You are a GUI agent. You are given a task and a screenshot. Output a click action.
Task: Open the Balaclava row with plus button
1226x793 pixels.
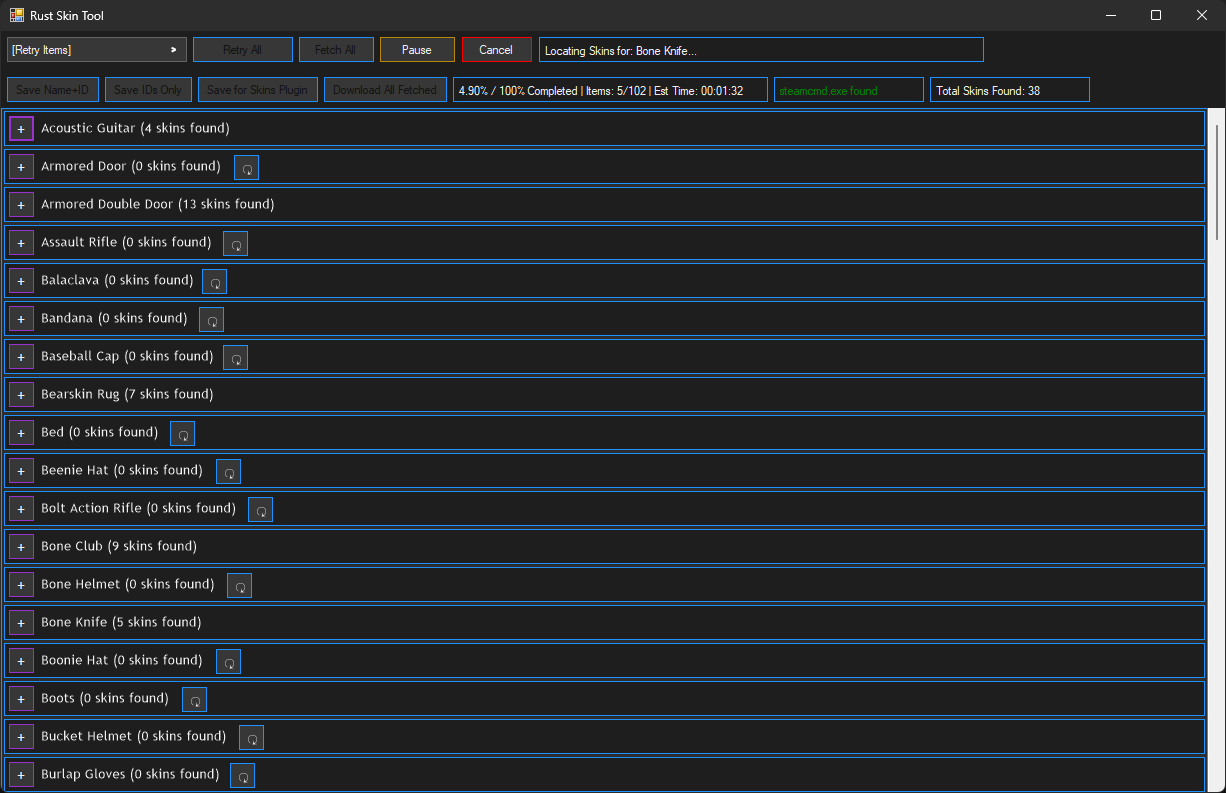[x=21, y=281]
